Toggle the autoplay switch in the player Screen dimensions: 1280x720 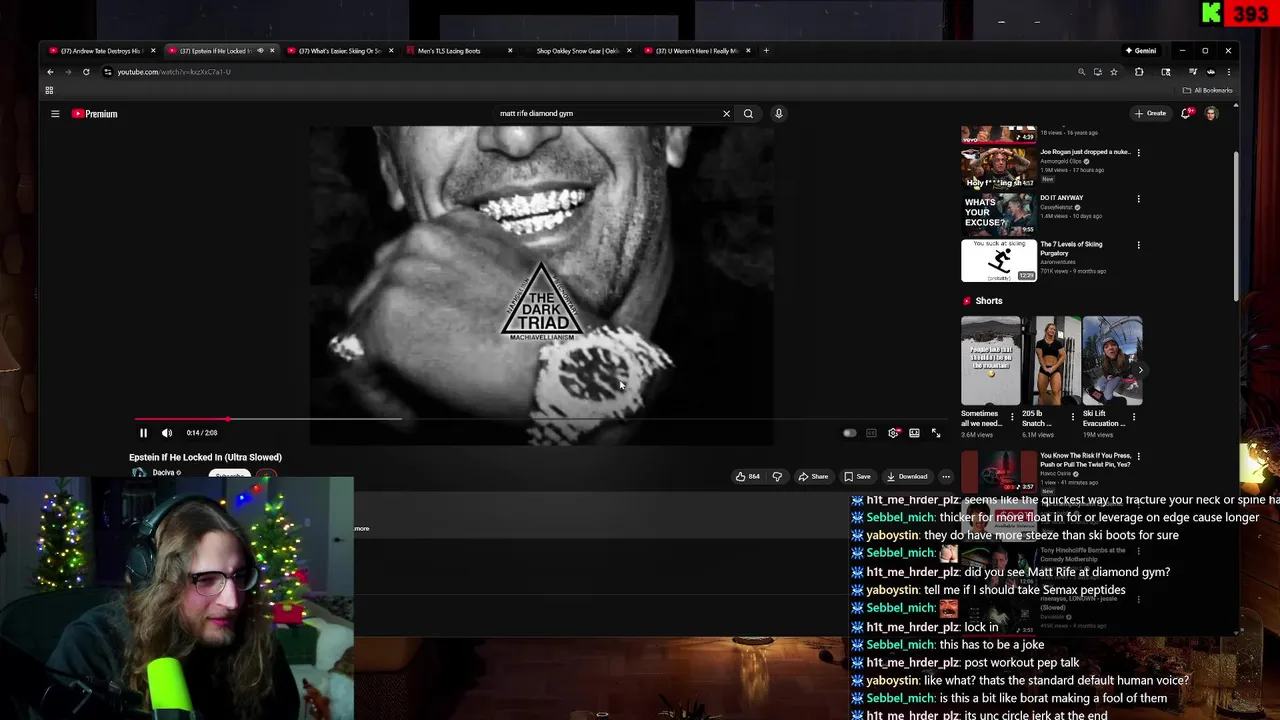[849, 433]
